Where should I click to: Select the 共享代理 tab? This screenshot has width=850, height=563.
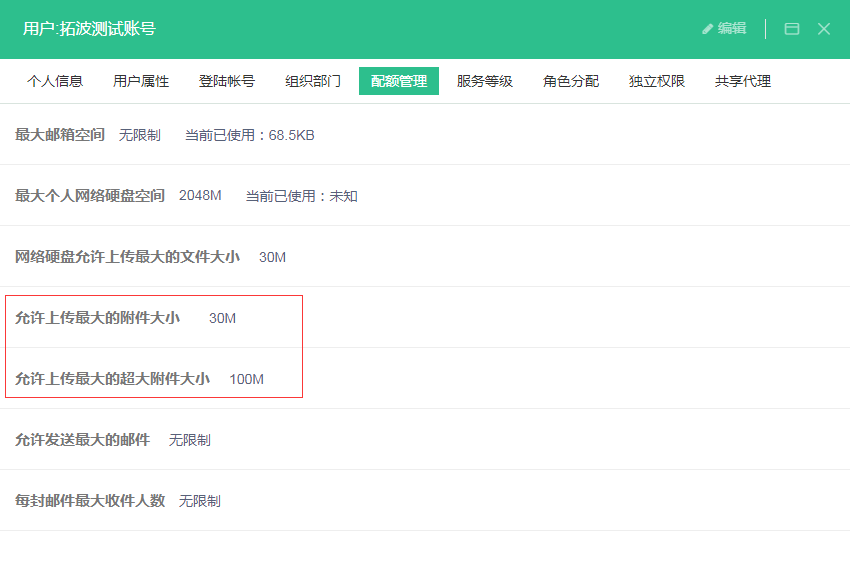click(x=743, y=81)
